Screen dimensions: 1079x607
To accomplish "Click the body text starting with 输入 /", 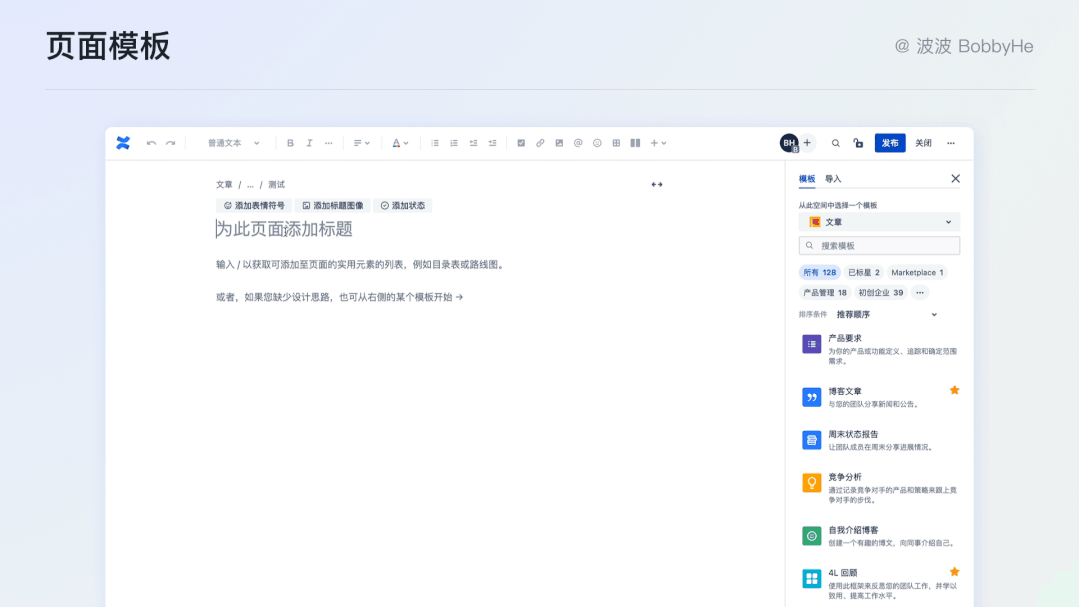I will pos(361,264).
